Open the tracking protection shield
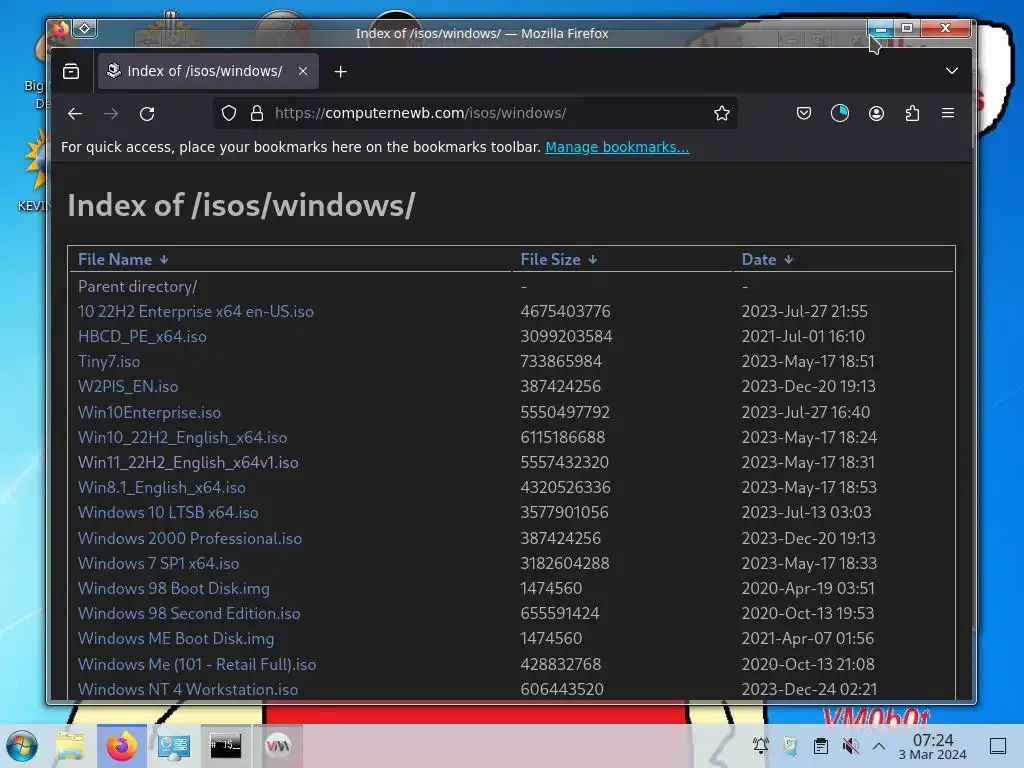1024x768 pixels. tap(229, 114)
